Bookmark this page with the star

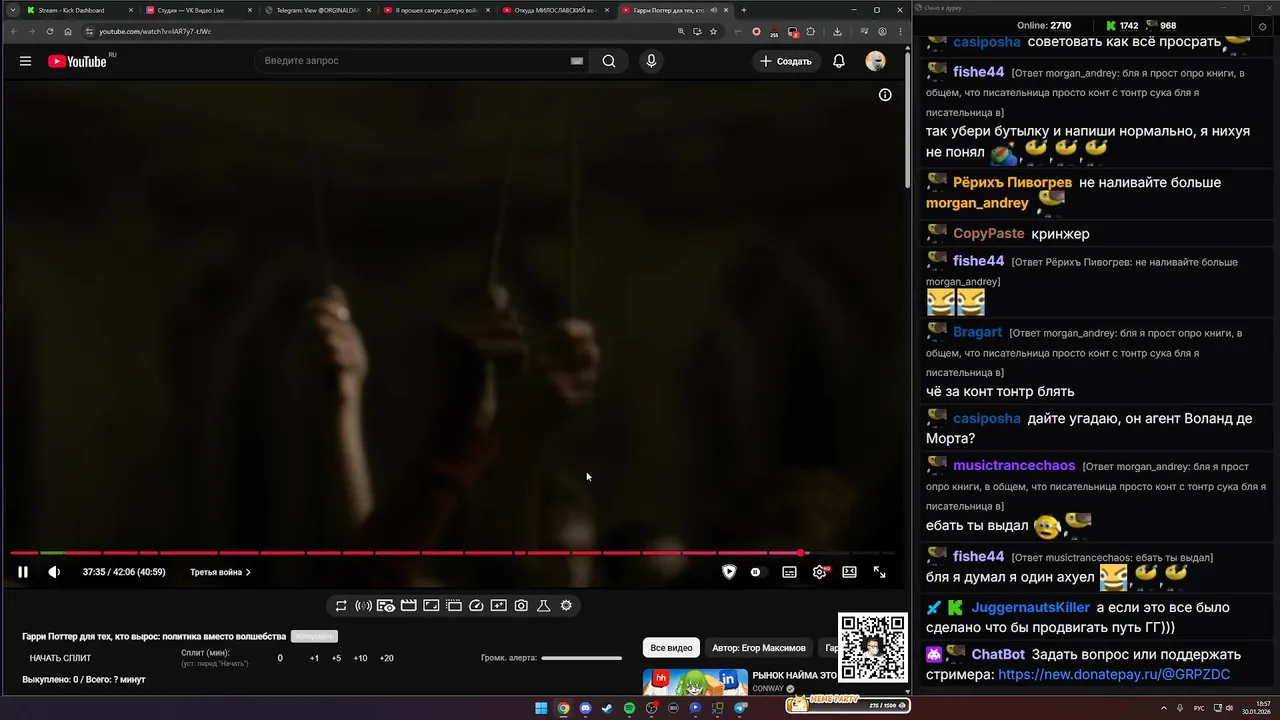(x=713, y=31)
